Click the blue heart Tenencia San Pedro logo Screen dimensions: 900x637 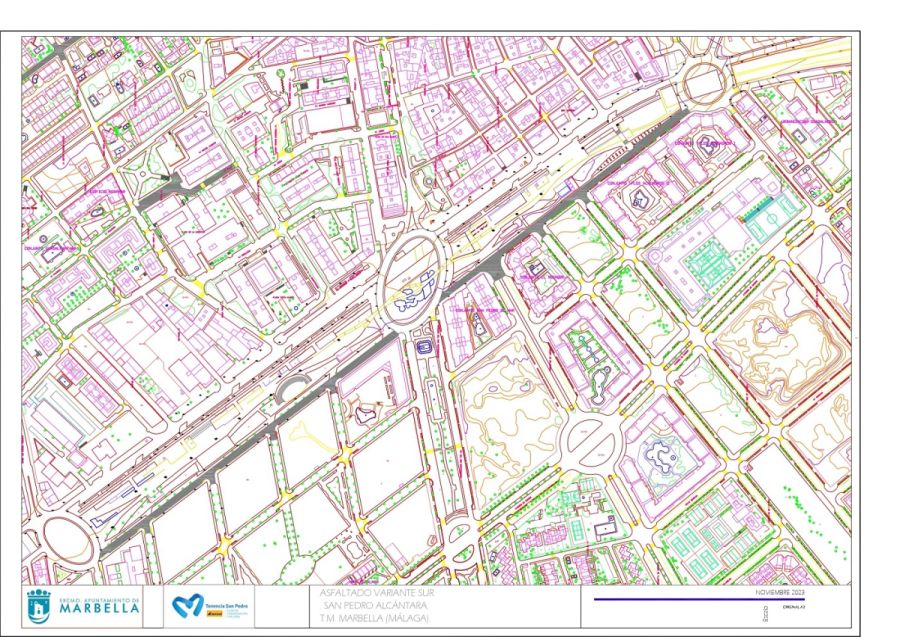click(x=188, y=605)
